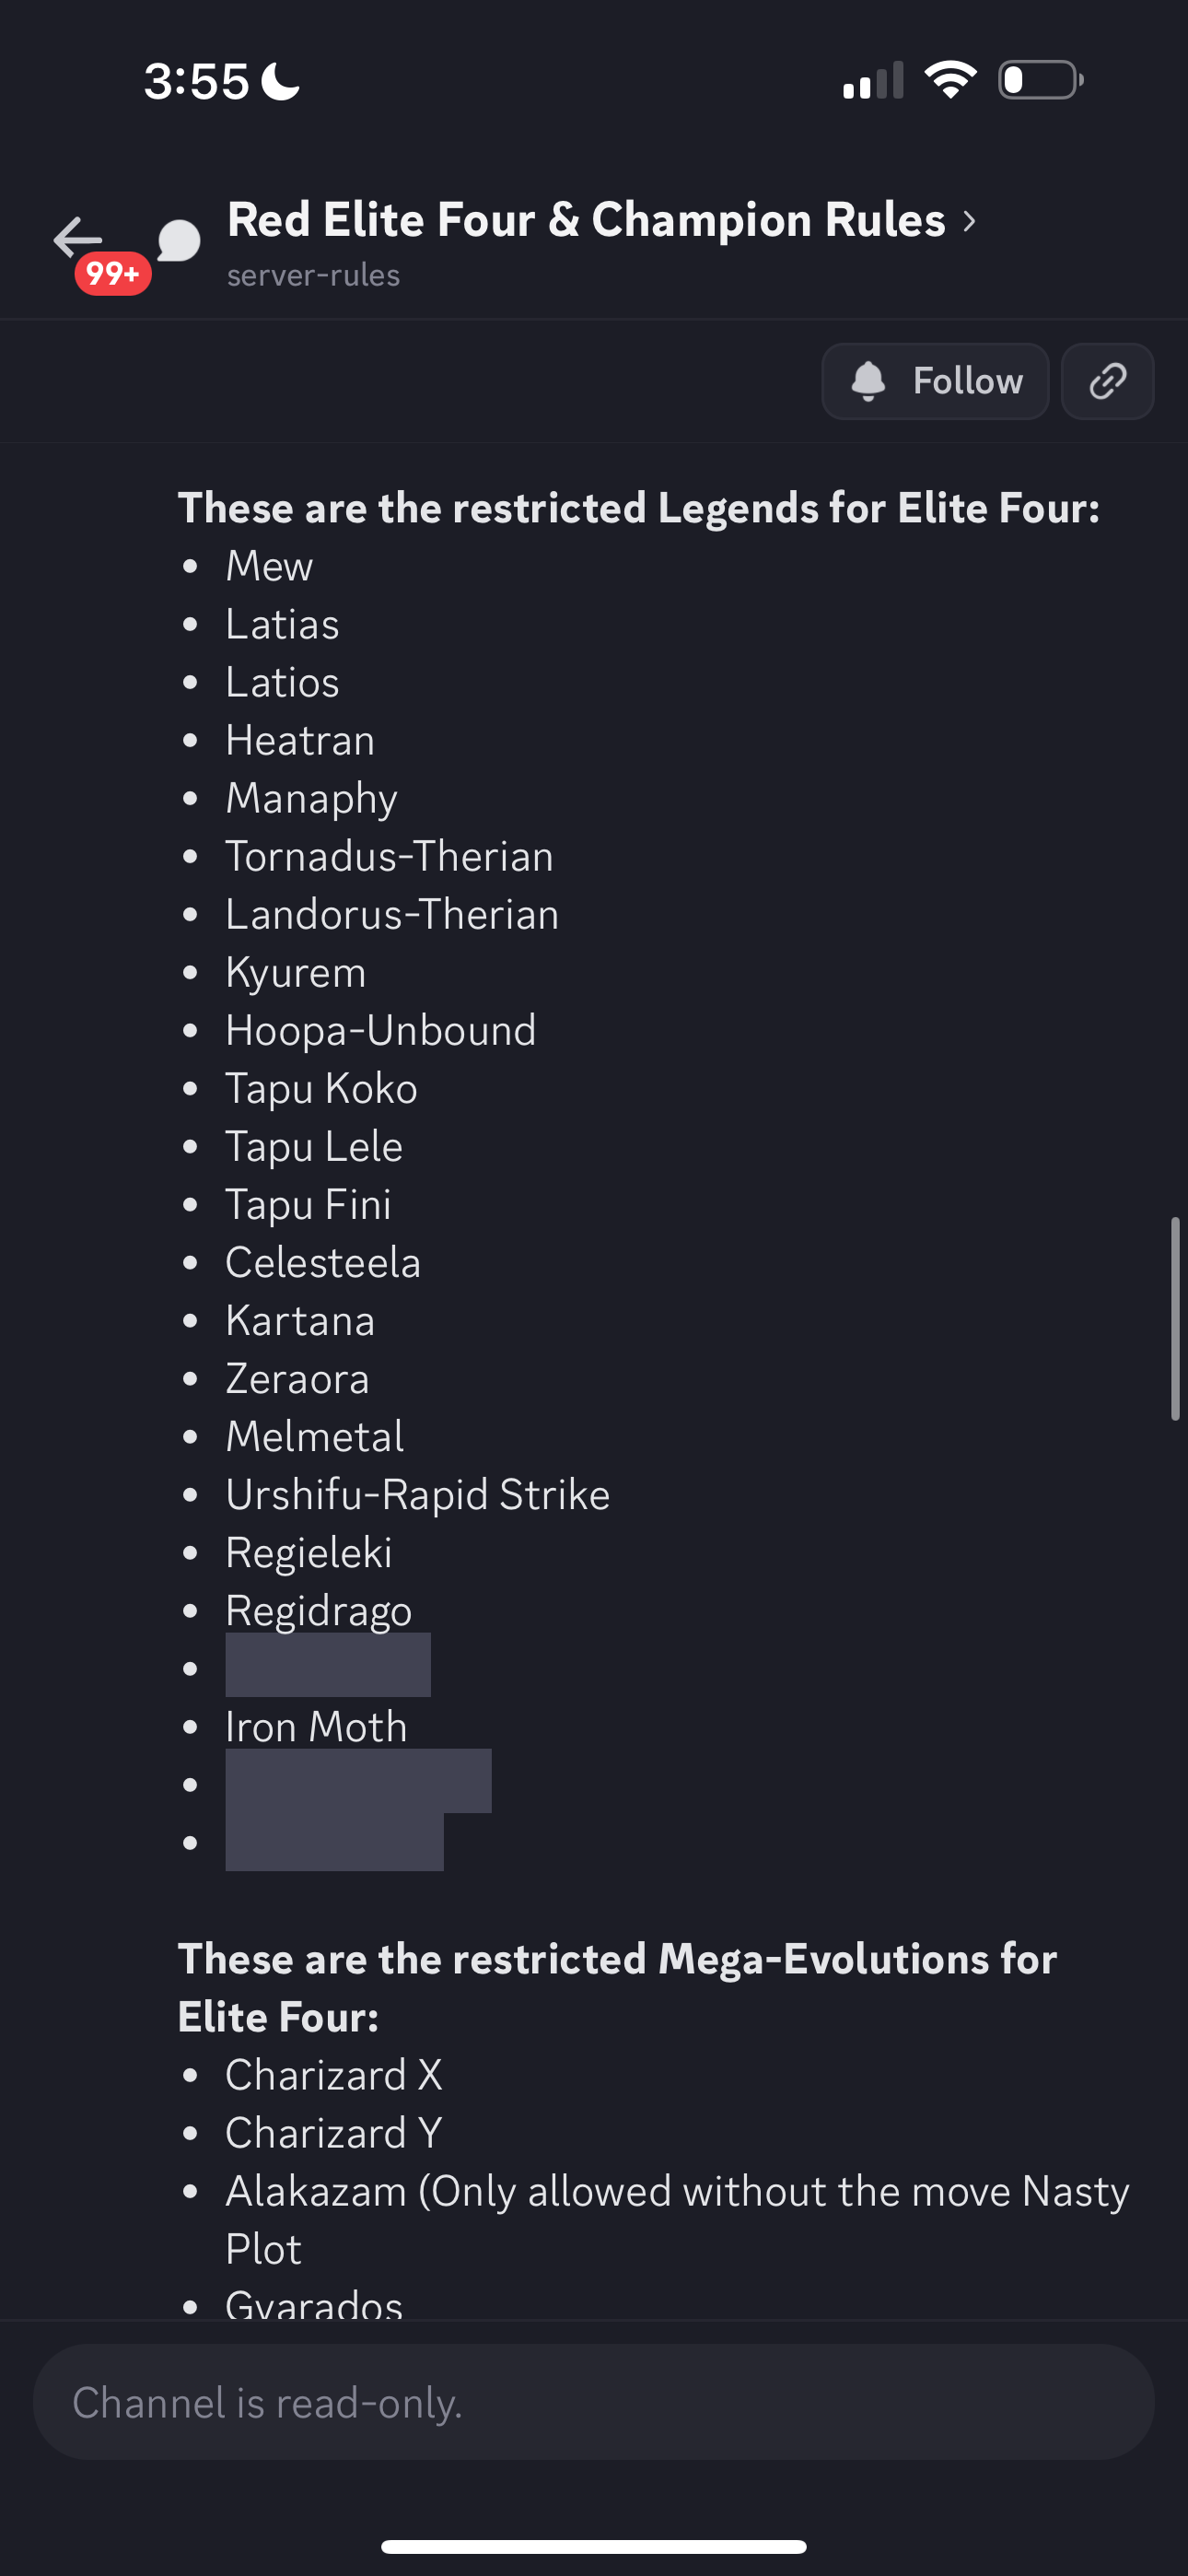
Task: Tap the battery status icon
Action: click(1040, 80)
